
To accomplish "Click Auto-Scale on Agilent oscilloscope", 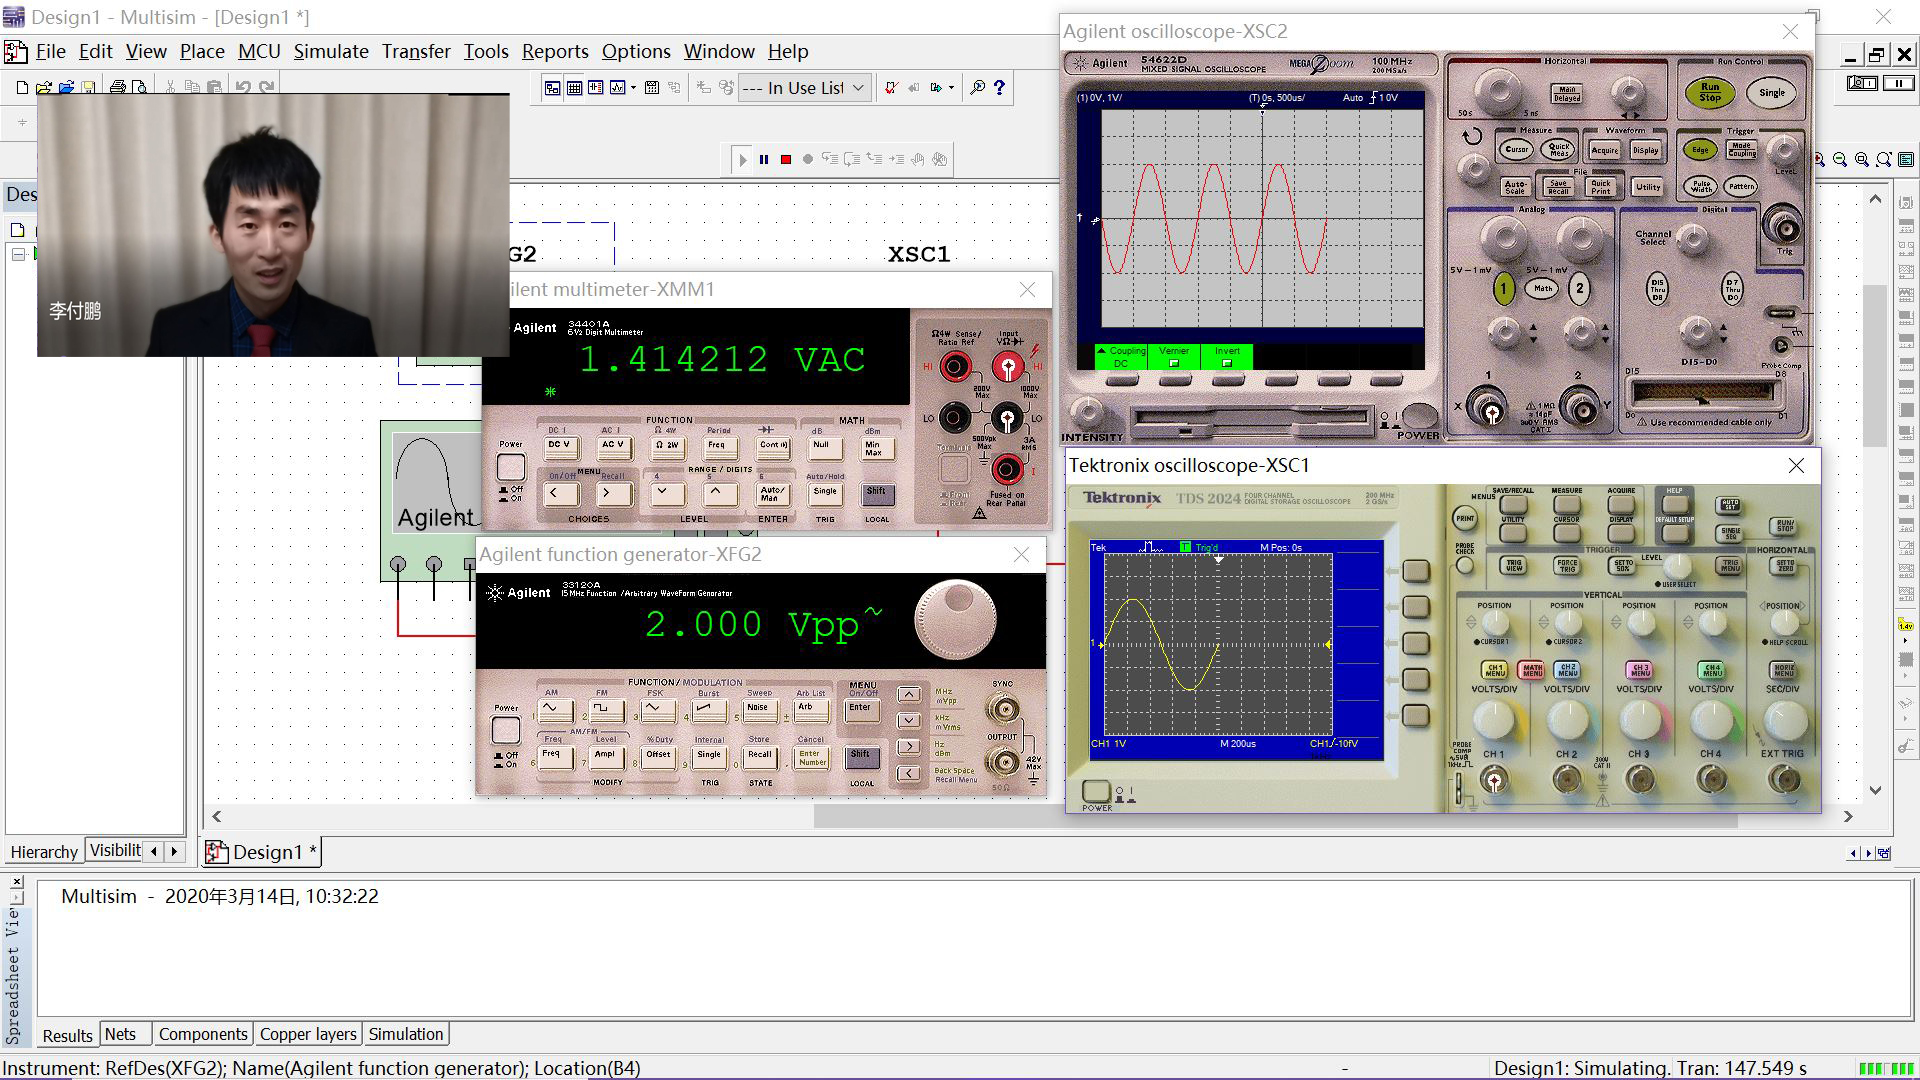I will [x=1515, y=187].
